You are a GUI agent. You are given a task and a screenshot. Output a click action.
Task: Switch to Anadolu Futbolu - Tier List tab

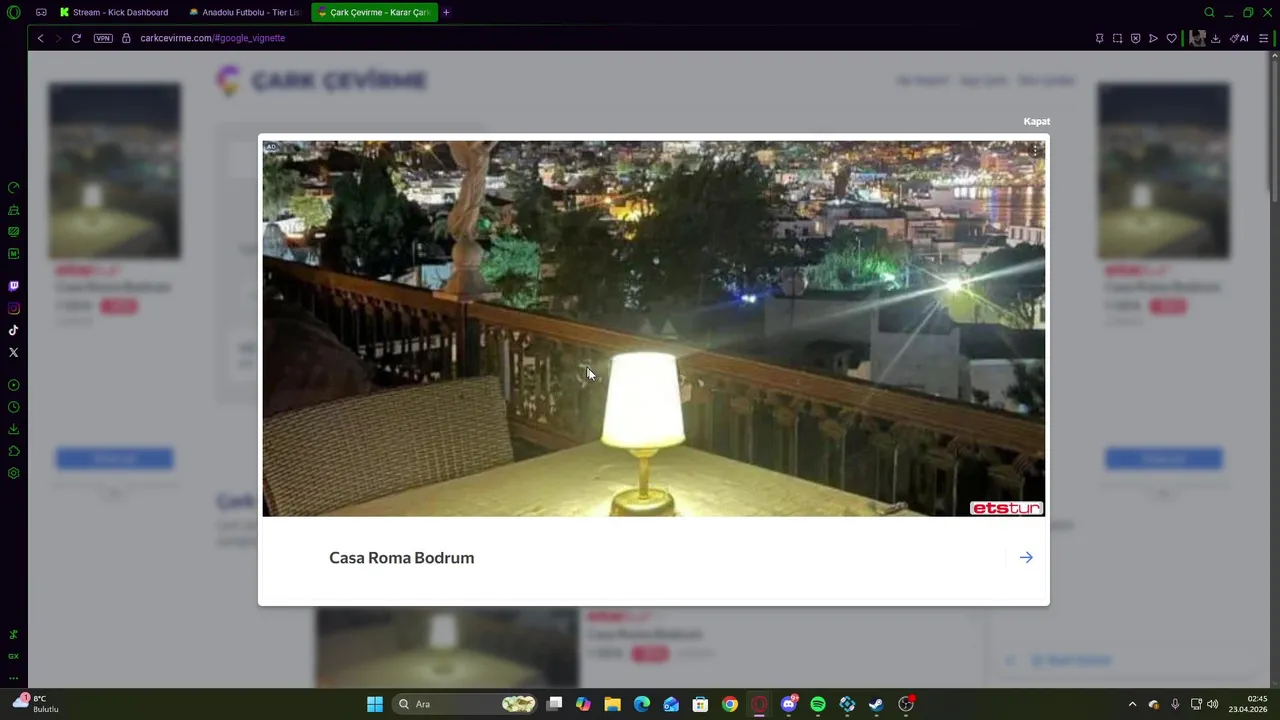(x=245, y=12)
